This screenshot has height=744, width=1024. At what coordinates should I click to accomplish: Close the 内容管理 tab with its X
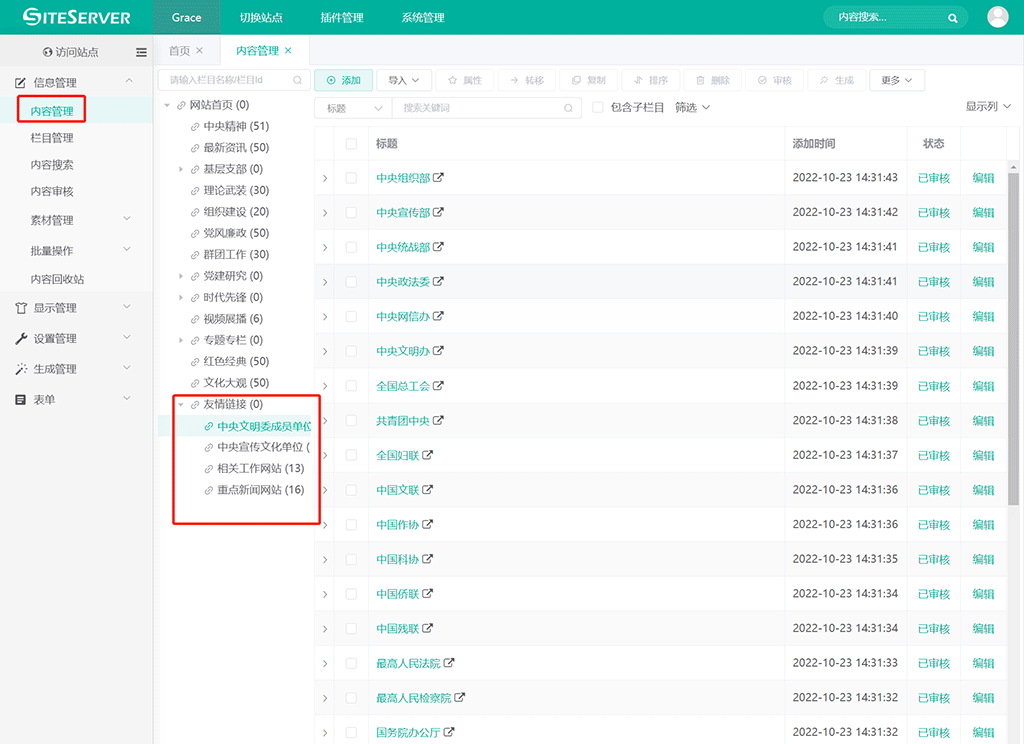pyautogui.click(x=289, y=50)
